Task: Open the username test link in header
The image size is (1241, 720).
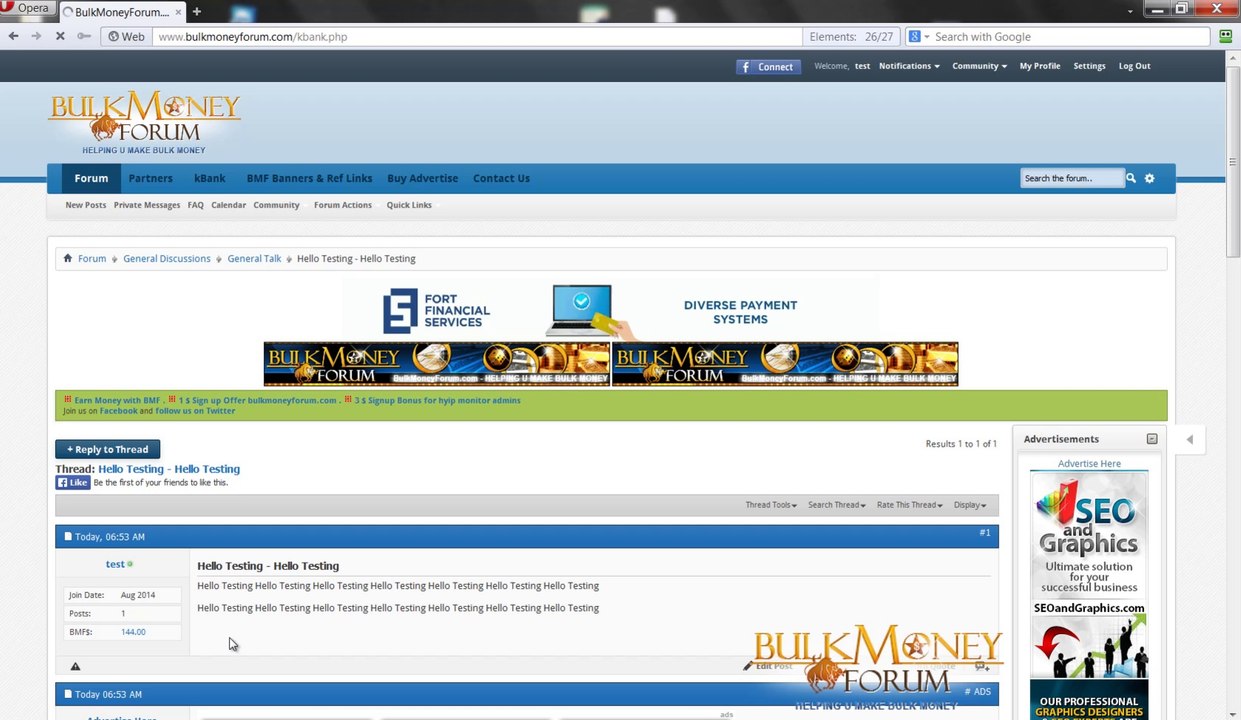Action: coord(862,66)
